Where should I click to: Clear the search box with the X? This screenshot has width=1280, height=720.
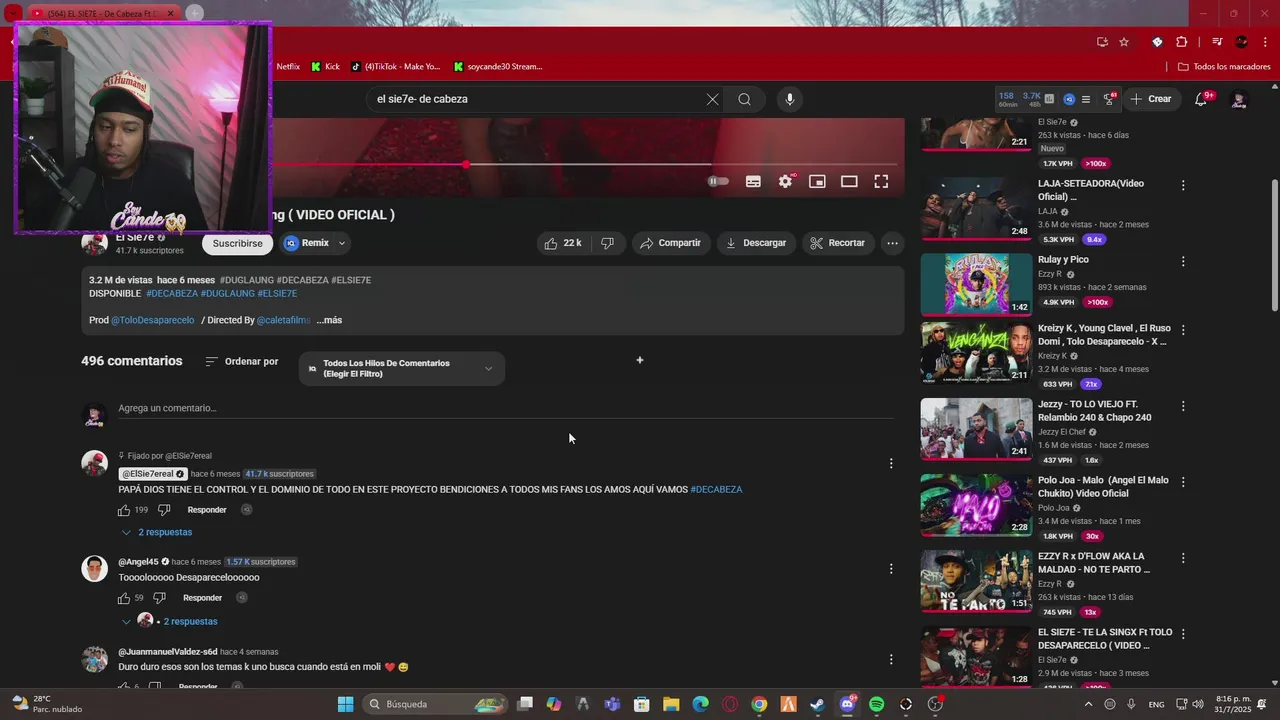pyautogui.click(x=712, y=99)
